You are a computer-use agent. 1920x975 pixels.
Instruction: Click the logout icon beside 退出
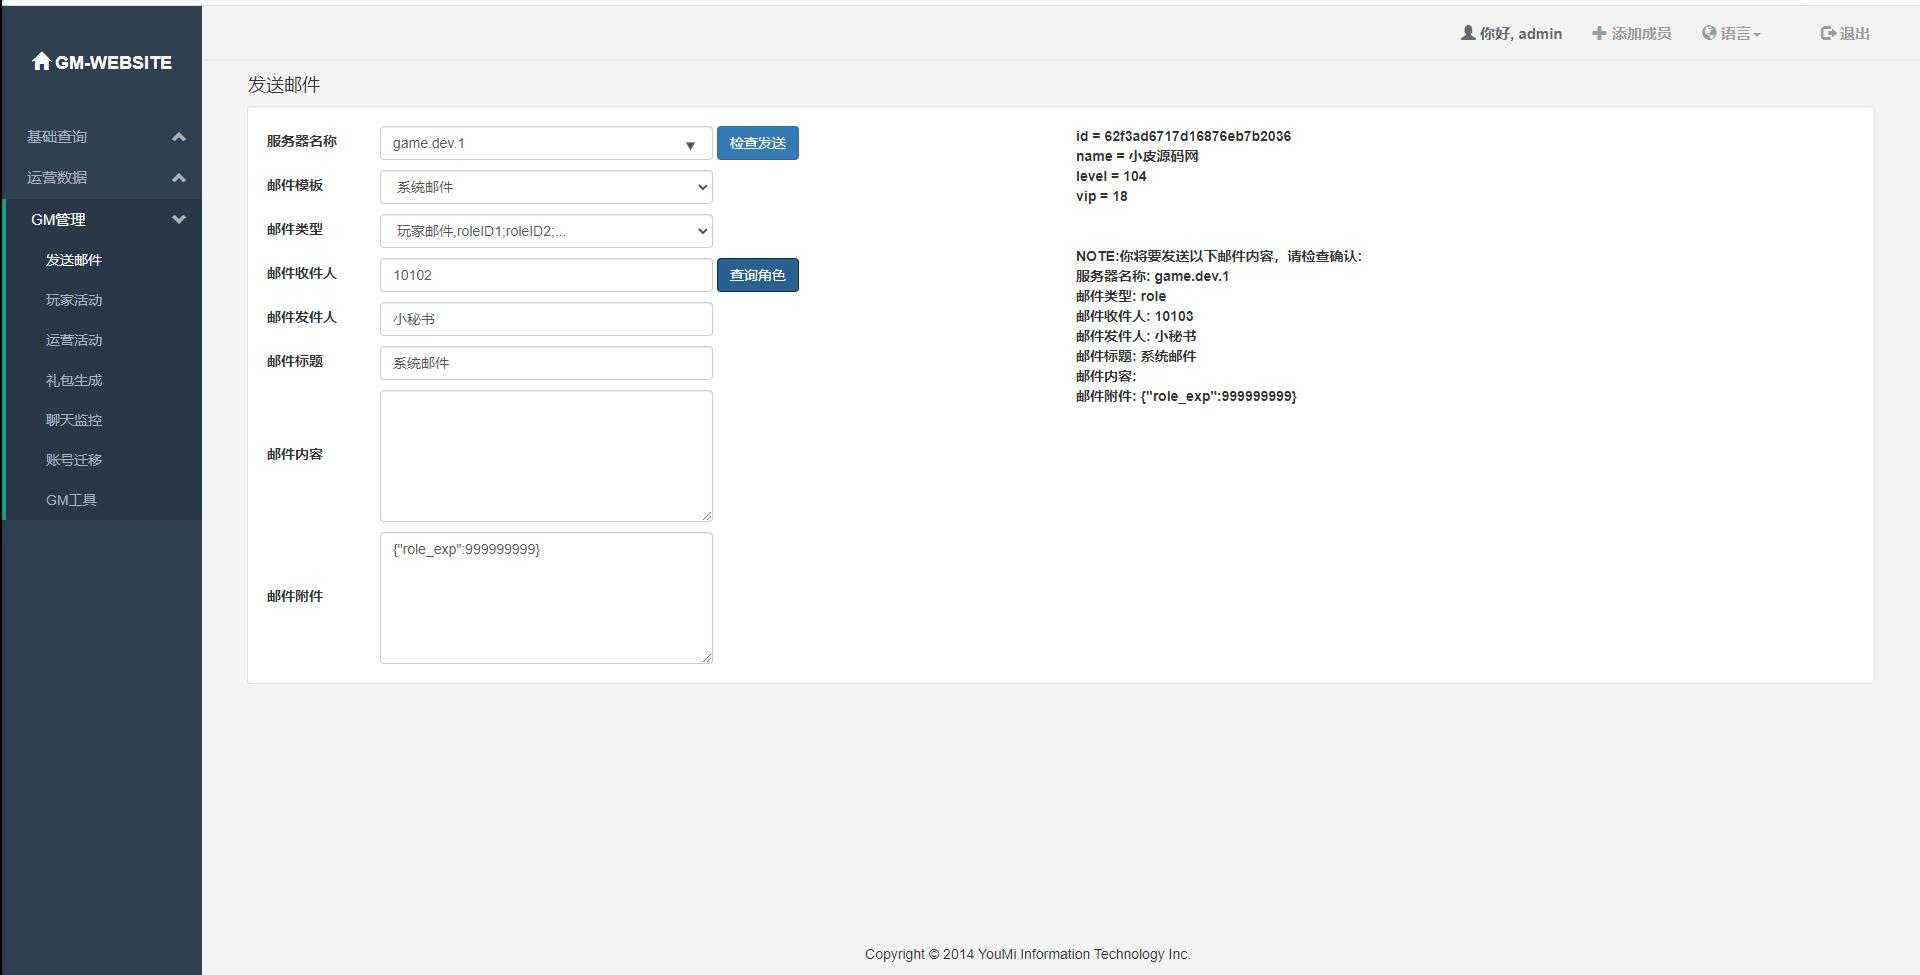1828,33
